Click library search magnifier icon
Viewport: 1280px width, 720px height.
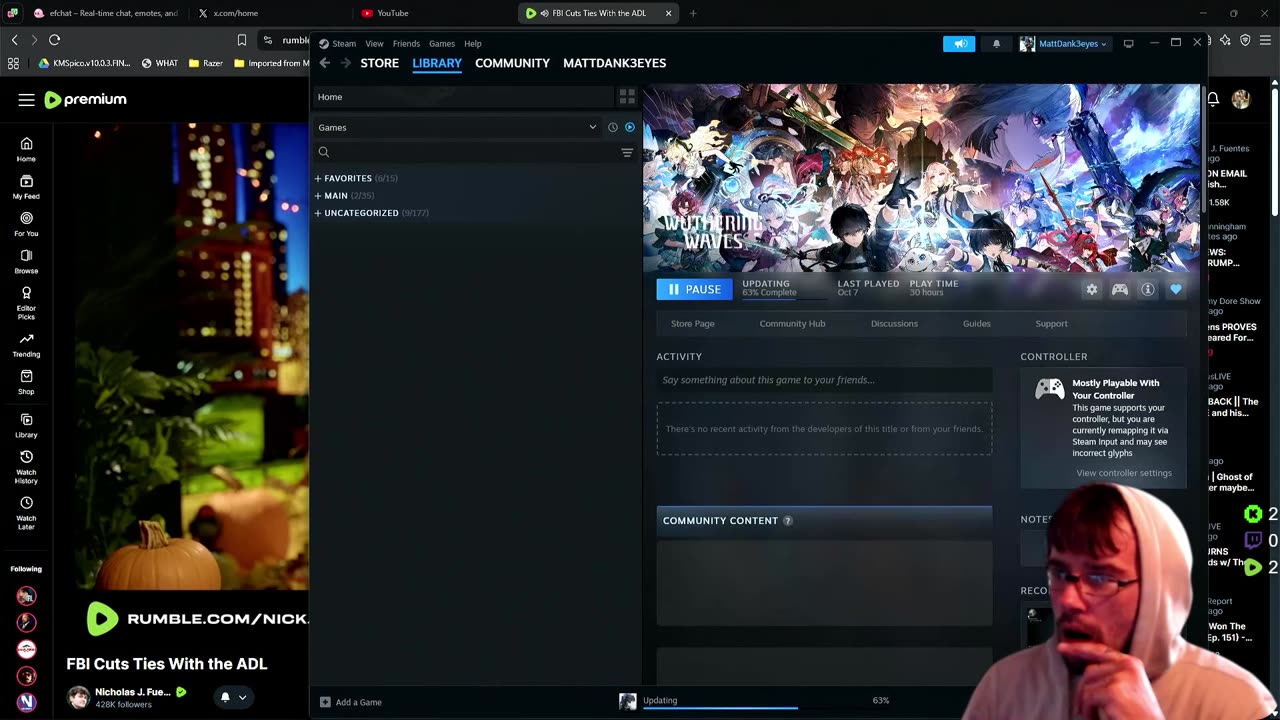[x=324, y=152]
